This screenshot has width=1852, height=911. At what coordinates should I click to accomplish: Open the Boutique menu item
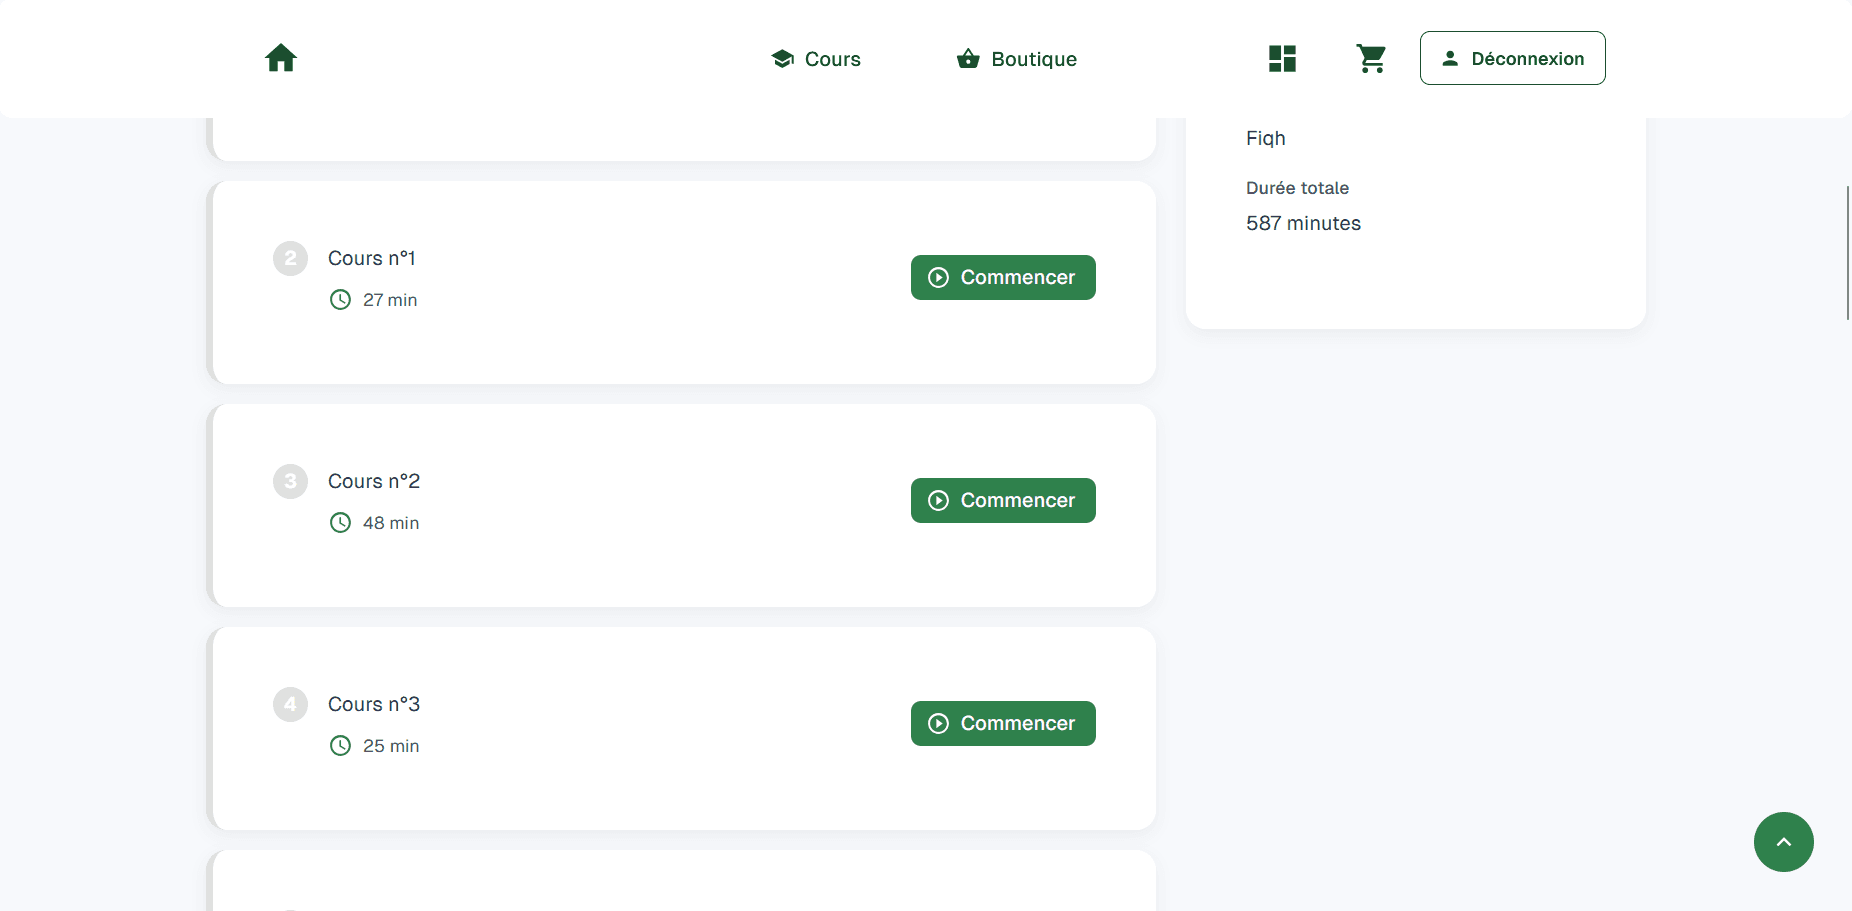[1017, 59]
